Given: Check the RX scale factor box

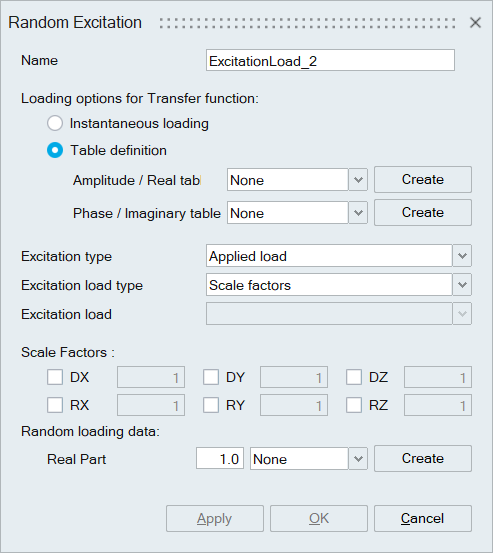Looking at the screenshot, I should (x=55, y=405).
